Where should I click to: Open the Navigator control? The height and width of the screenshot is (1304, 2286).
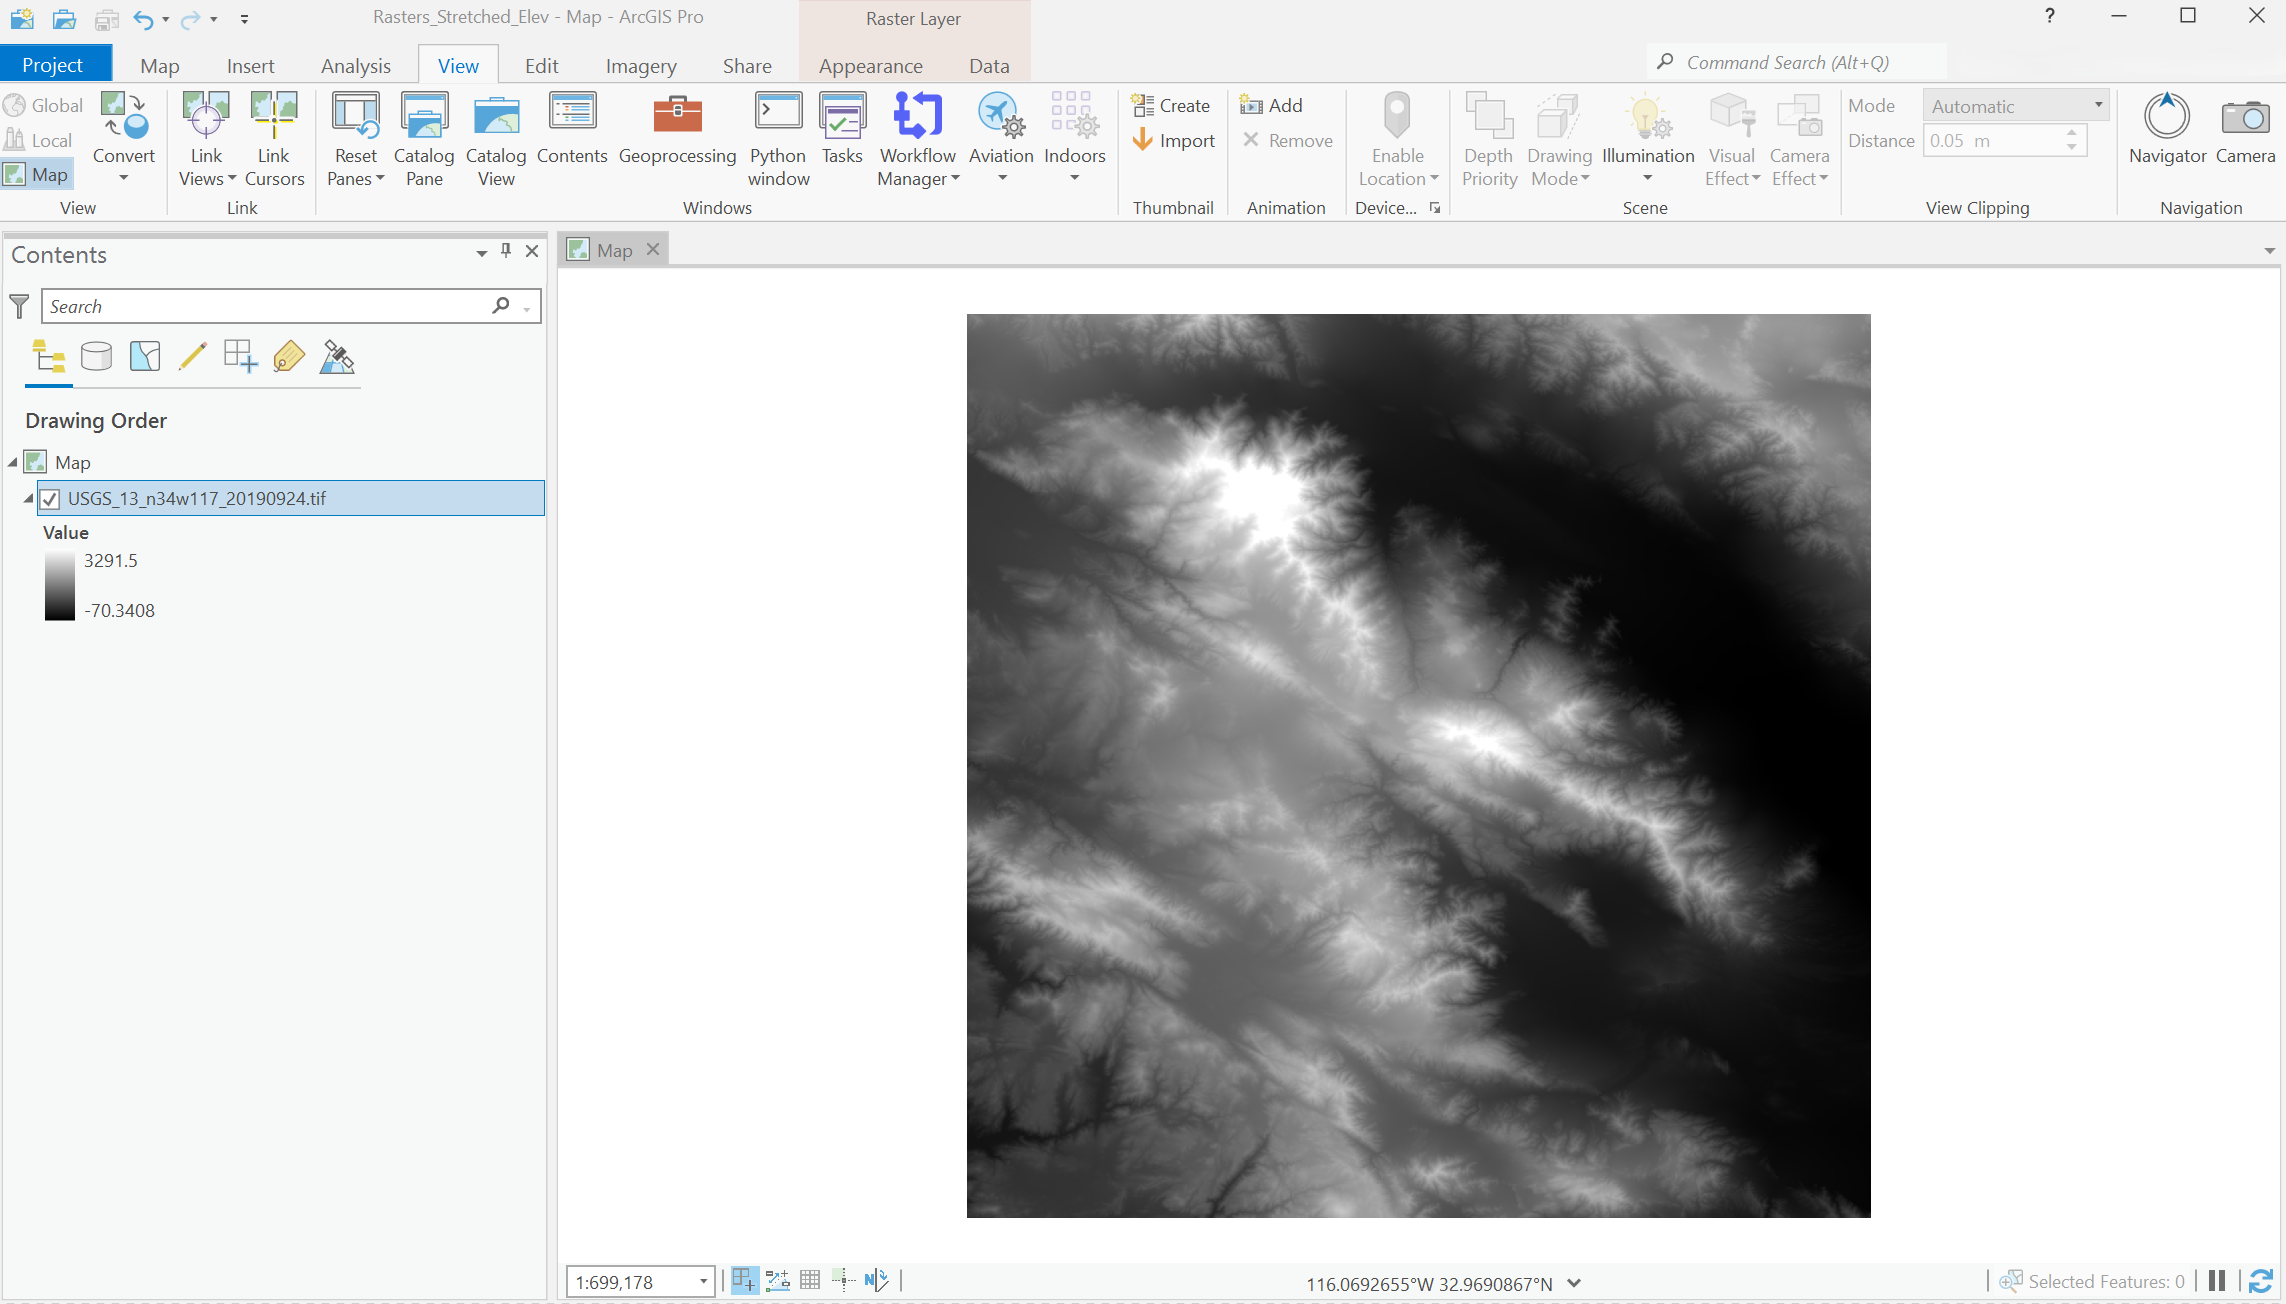point(2167,128)
